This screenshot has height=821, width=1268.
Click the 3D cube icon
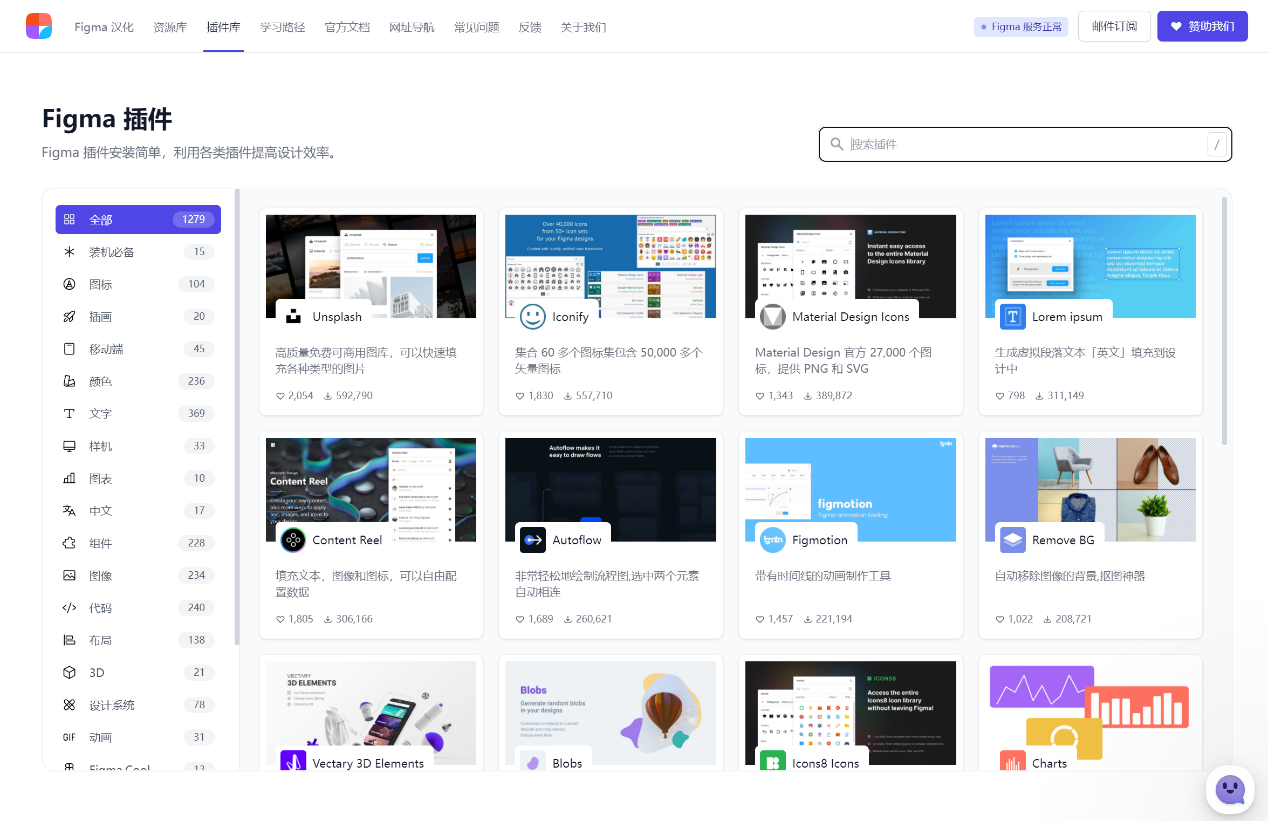pyautogui.click(x=69, y=672)
